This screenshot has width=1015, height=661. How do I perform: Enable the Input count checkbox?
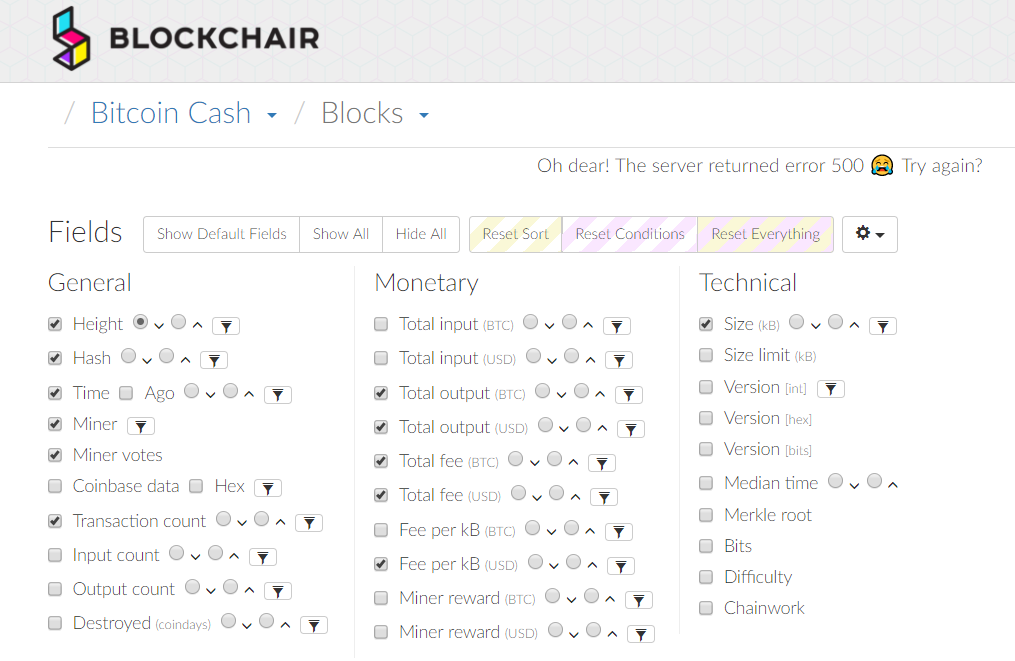(x=55, y=555)
